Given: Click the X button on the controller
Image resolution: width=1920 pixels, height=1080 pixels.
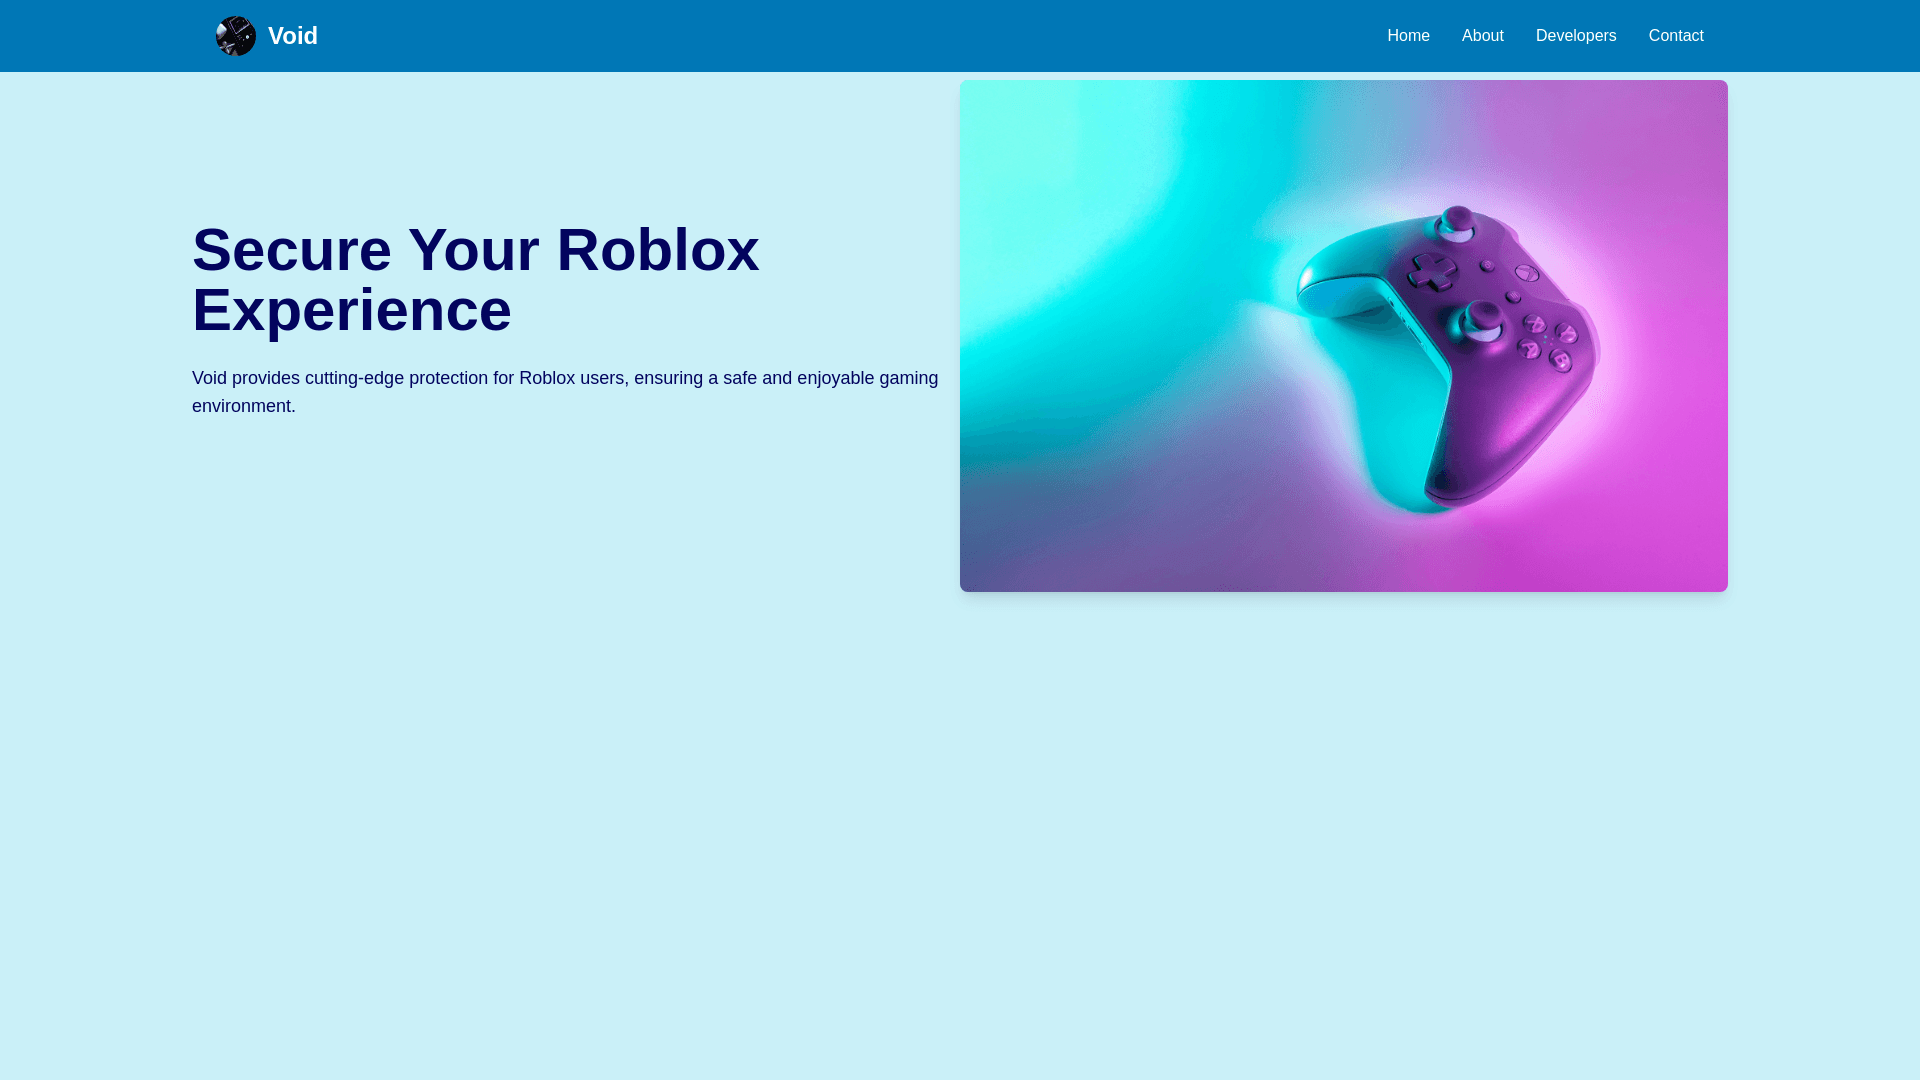Looking at the screenshot, I should click(1534, 324).
